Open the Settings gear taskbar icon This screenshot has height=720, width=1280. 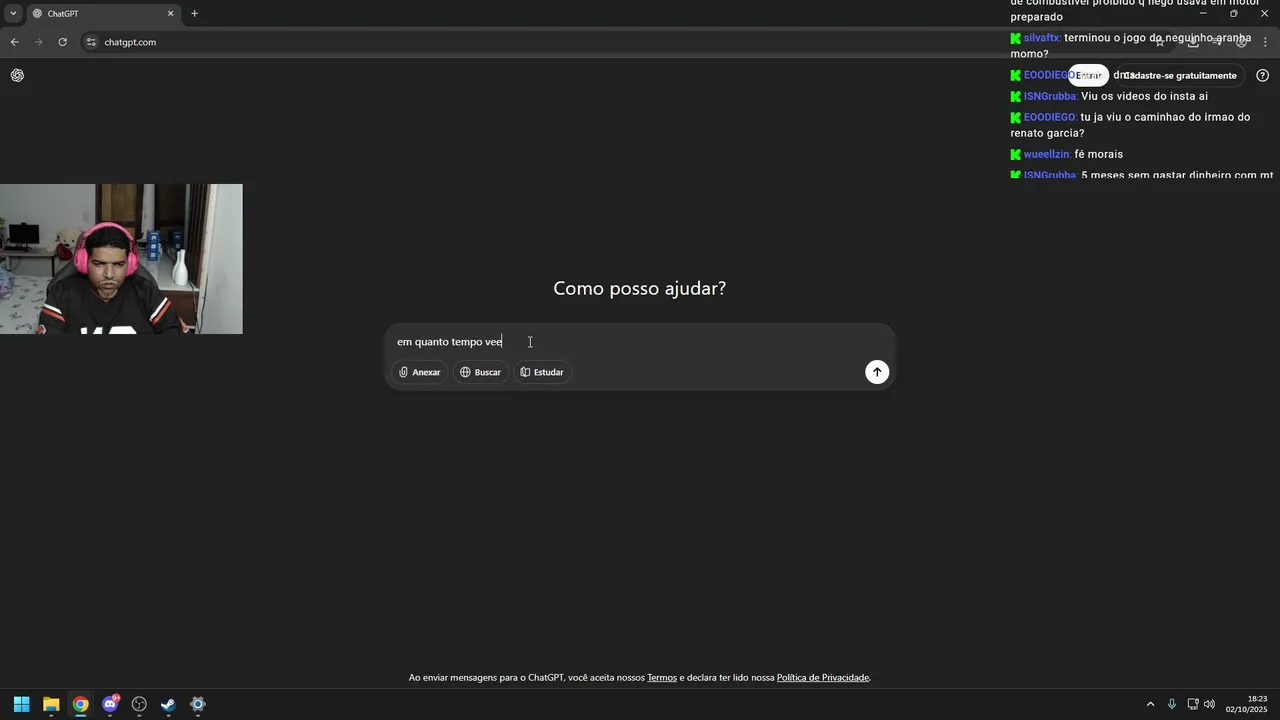[198, 704]
